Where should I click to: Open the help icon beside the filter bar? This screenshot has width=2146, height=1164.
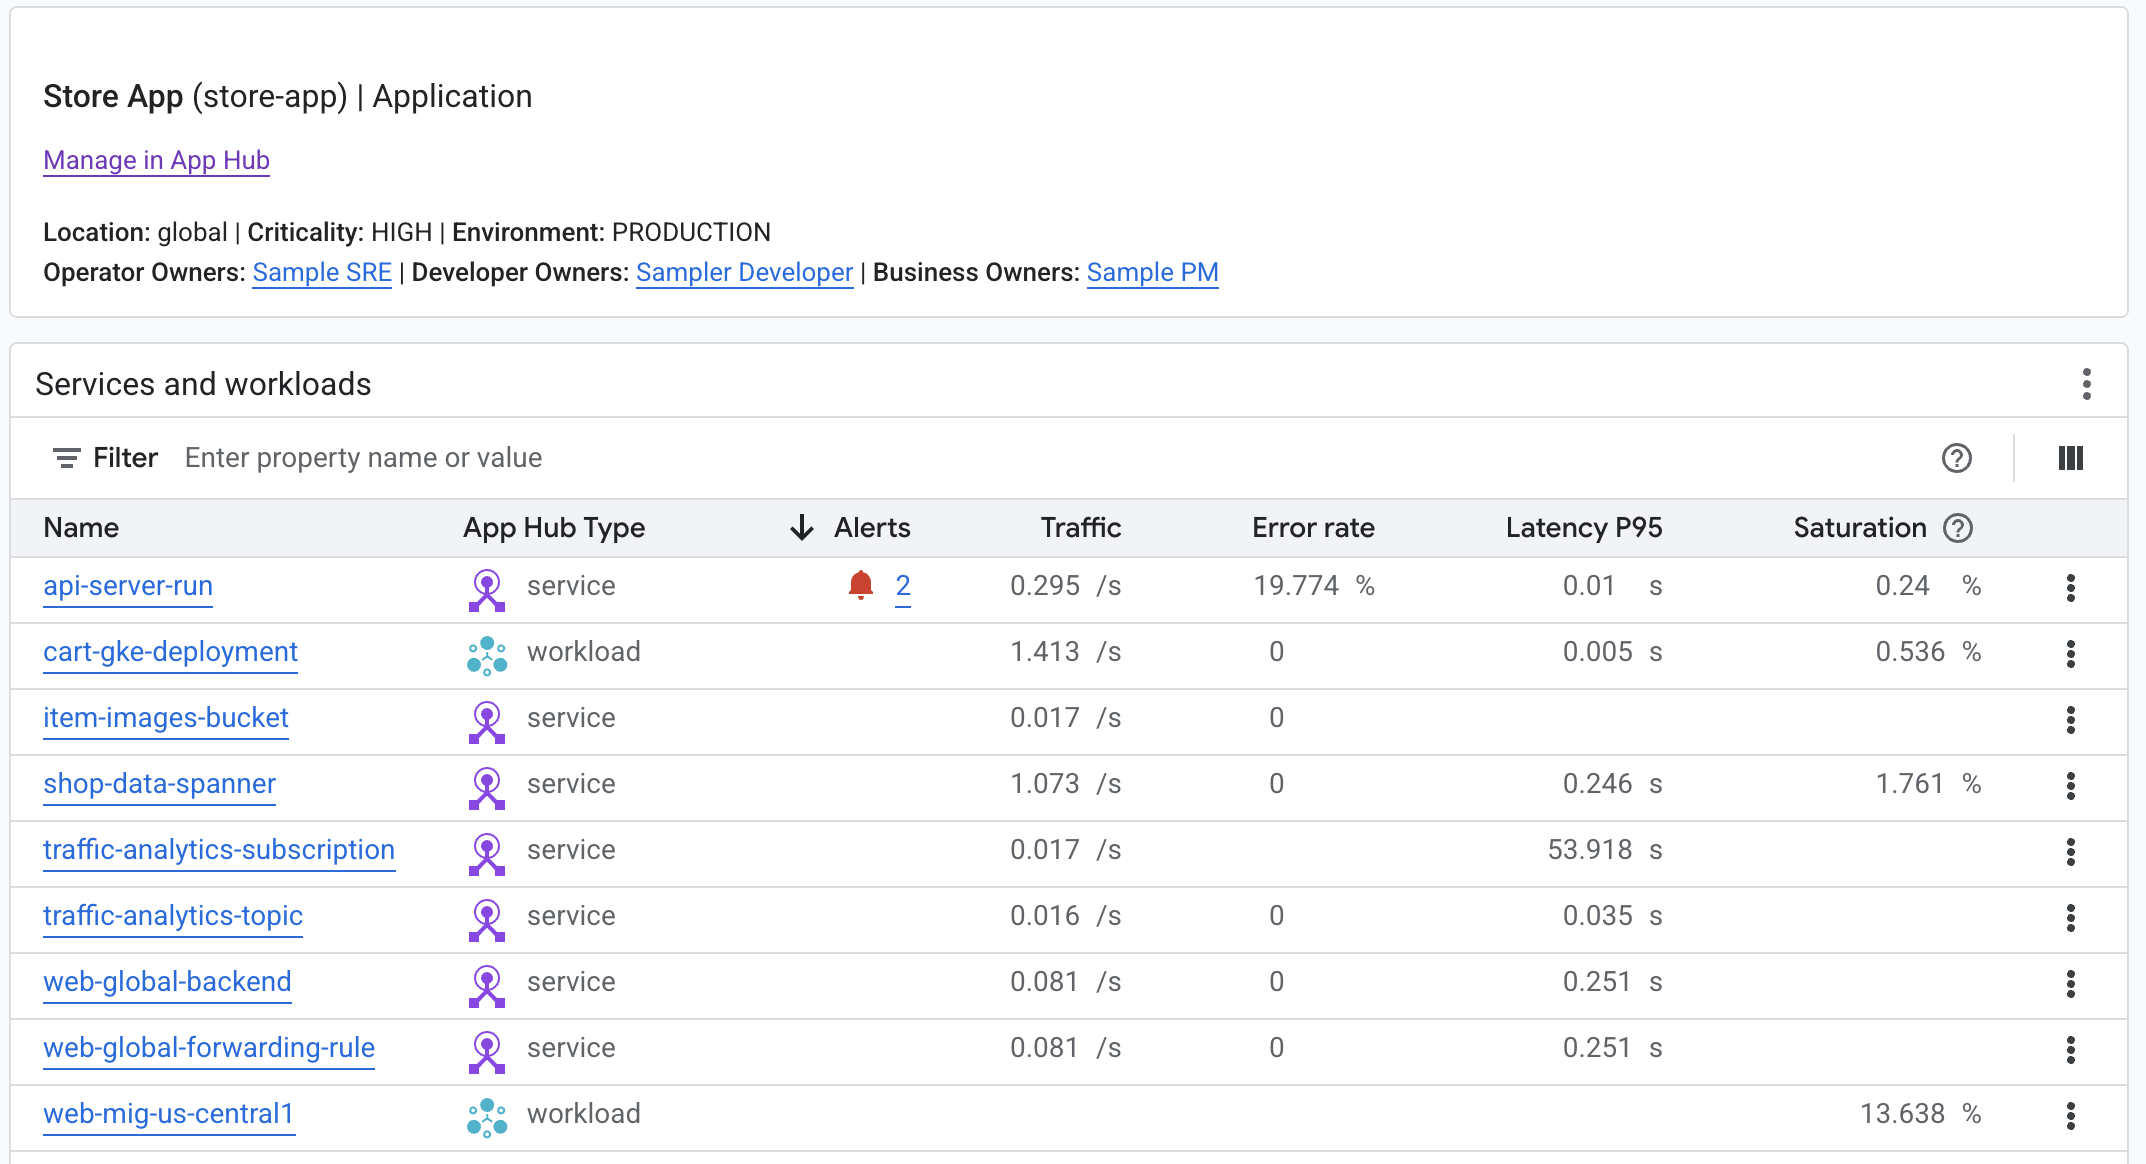click(1957, 458)
